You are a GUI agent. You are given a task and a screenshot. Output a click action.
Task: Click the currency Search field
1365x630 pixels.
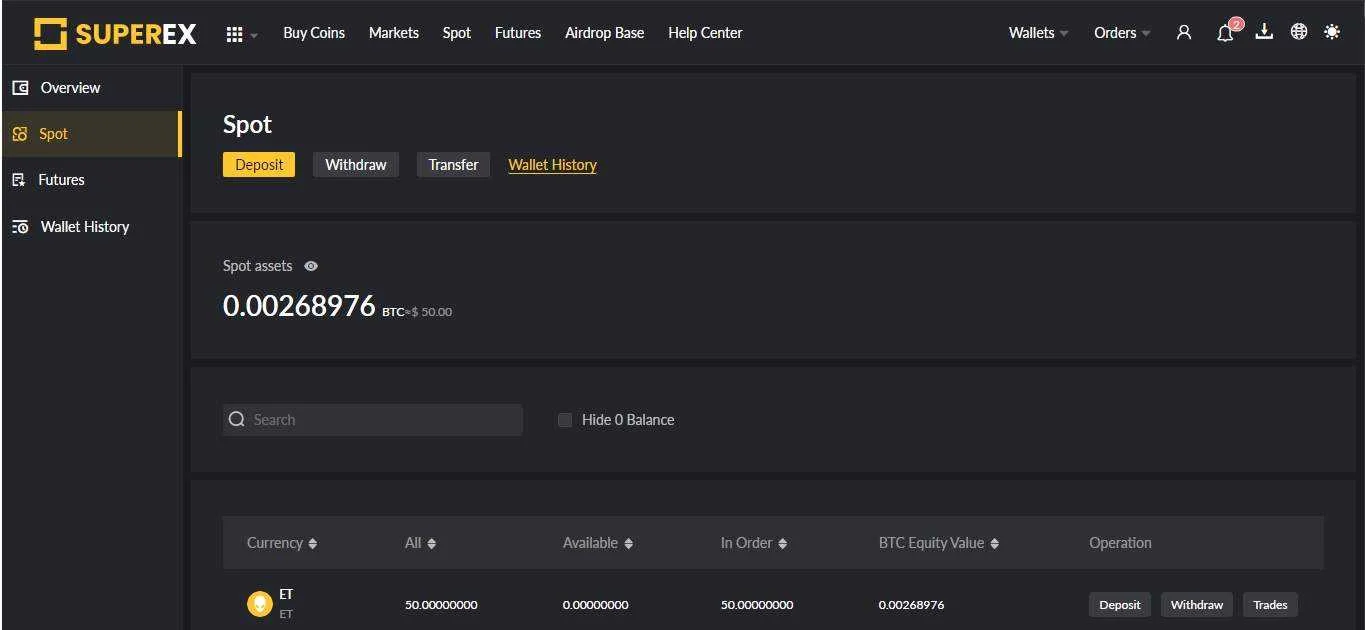[x=373, y=420]
